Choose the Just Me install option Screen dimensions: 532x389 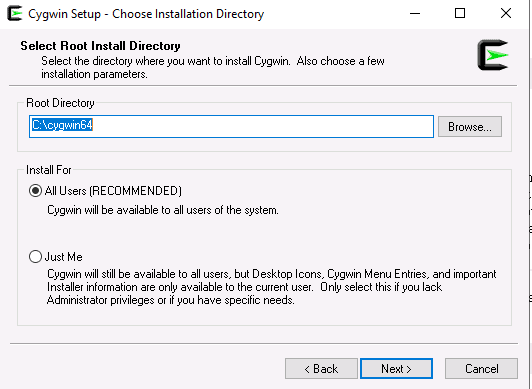(35, 257)
